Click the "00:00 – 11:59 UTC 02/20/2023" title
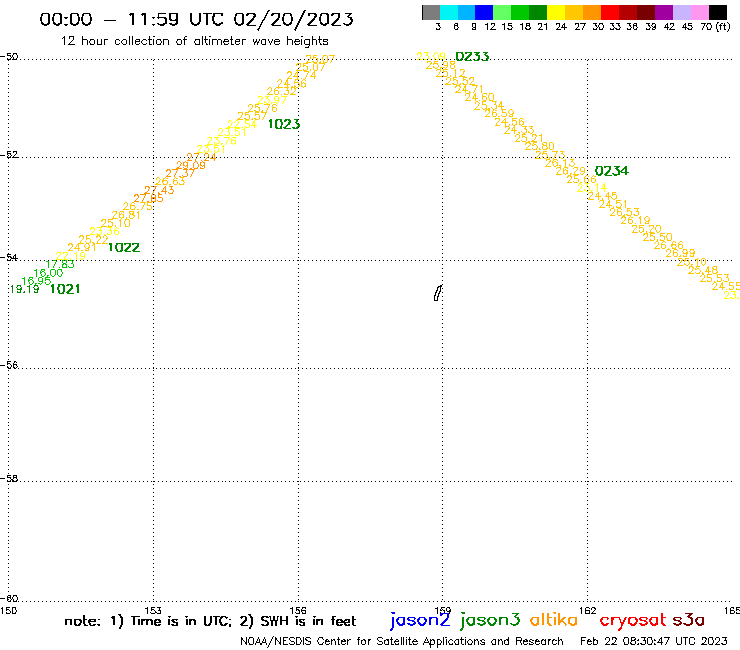 (196, 19)
